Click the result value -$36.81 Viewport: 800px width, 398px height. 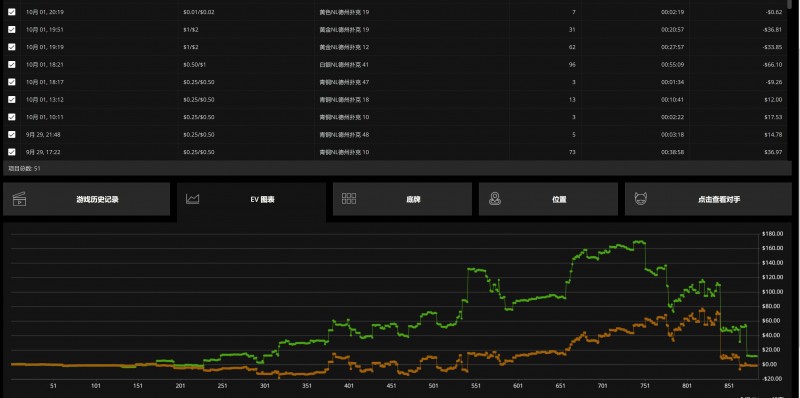pyautogui.click(x=772, y=30)
